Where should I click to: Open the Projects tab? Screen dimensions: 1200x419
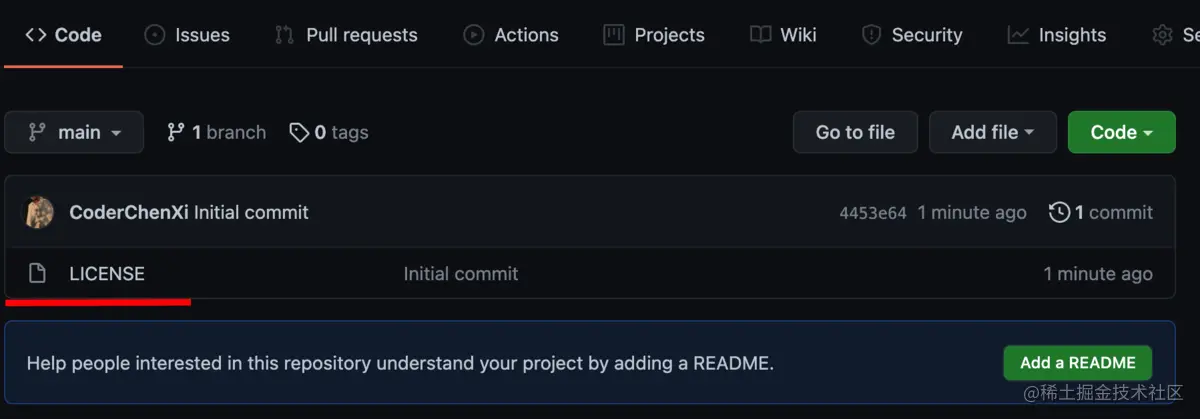654,35
